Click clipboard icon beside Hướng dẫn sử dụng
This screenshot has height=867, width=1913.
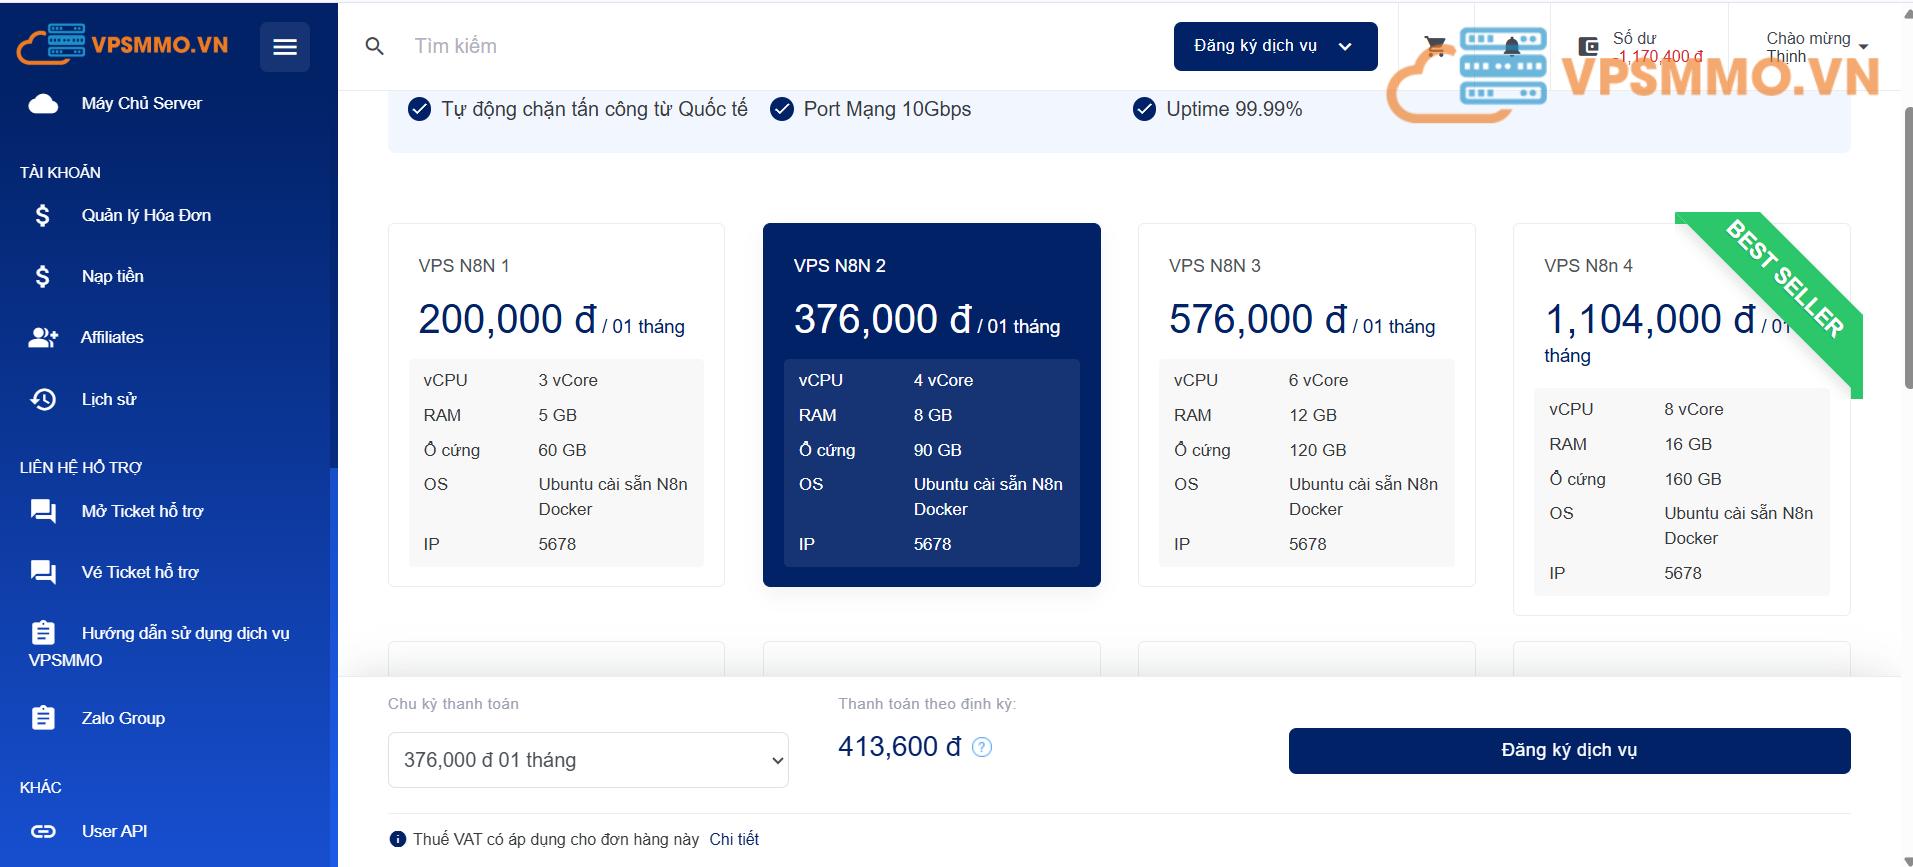pyautogui.click(x=43, y=632)
